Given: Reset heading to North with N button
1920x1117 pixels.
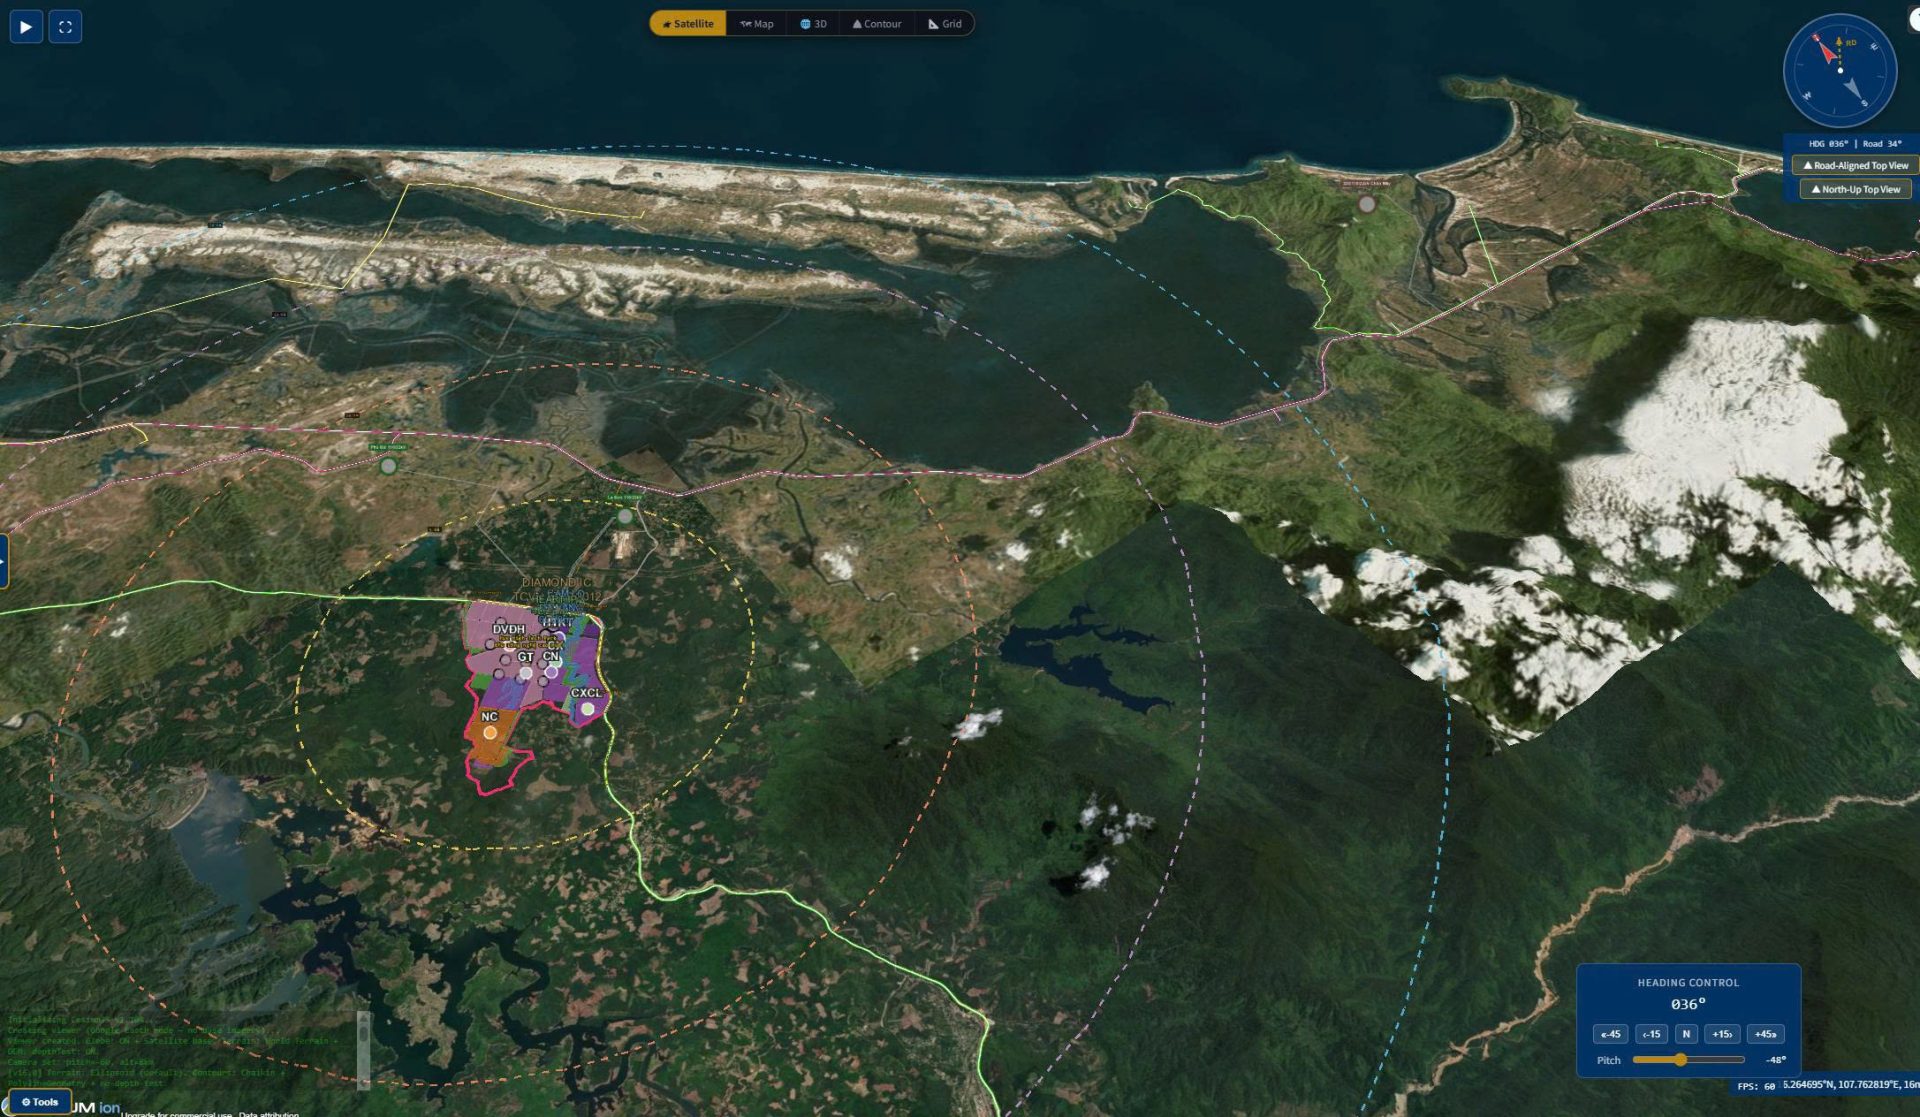Looking at the screenshot, I should (x=1686, y=1034).
